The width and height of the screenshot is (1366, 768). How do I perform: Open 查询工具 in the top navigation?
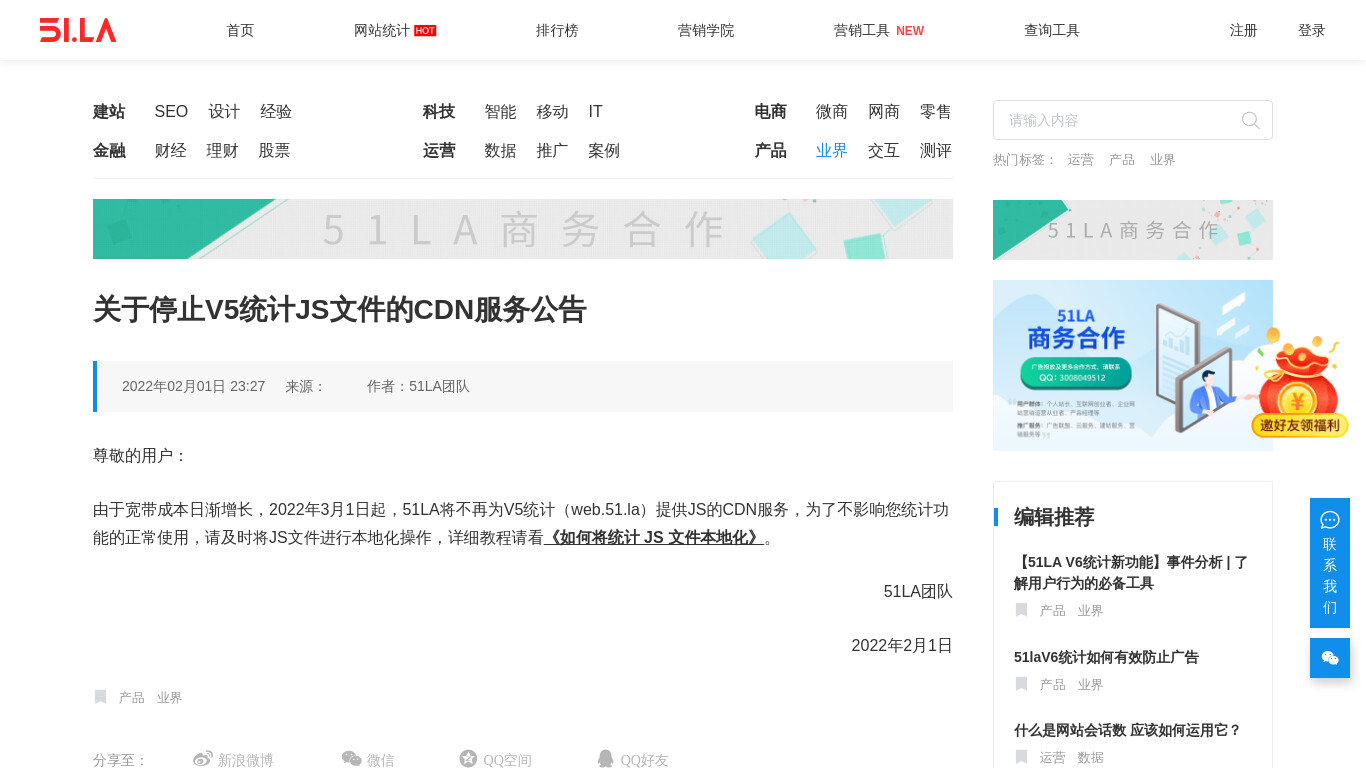point(1052,30)
